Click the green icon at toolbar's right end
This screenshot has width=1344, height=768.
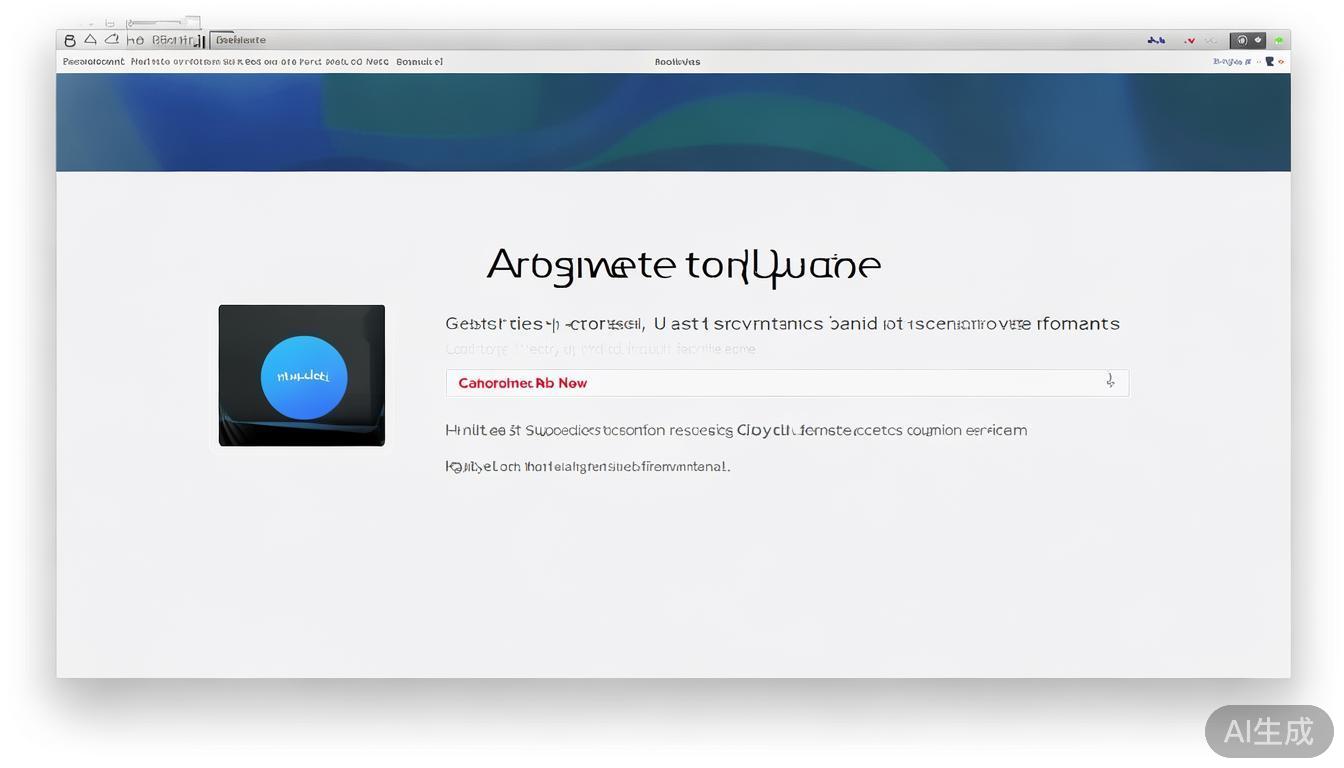click(x=1278, y=41)
